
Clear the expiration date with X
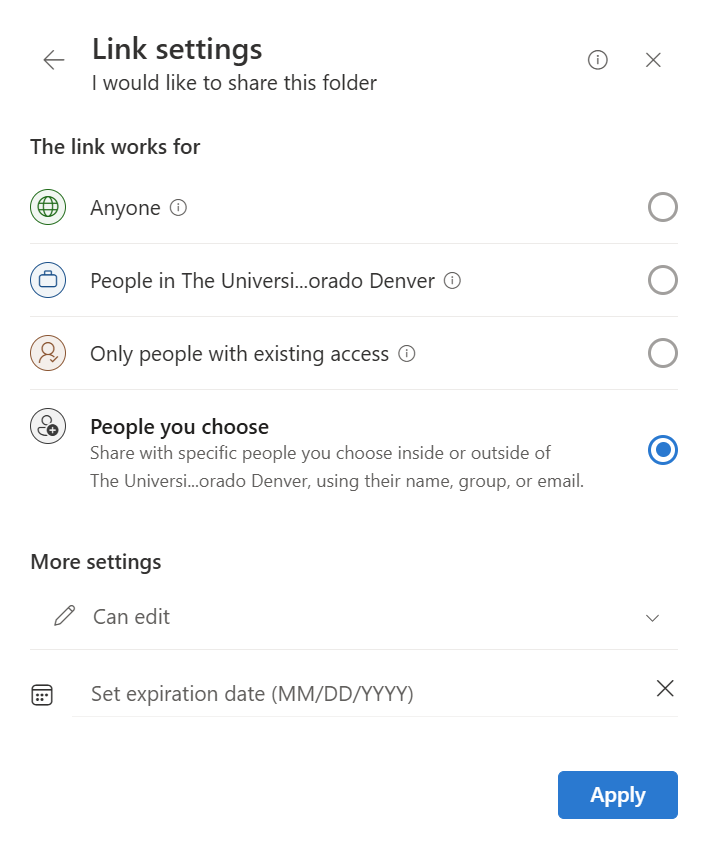click(665, 688)
